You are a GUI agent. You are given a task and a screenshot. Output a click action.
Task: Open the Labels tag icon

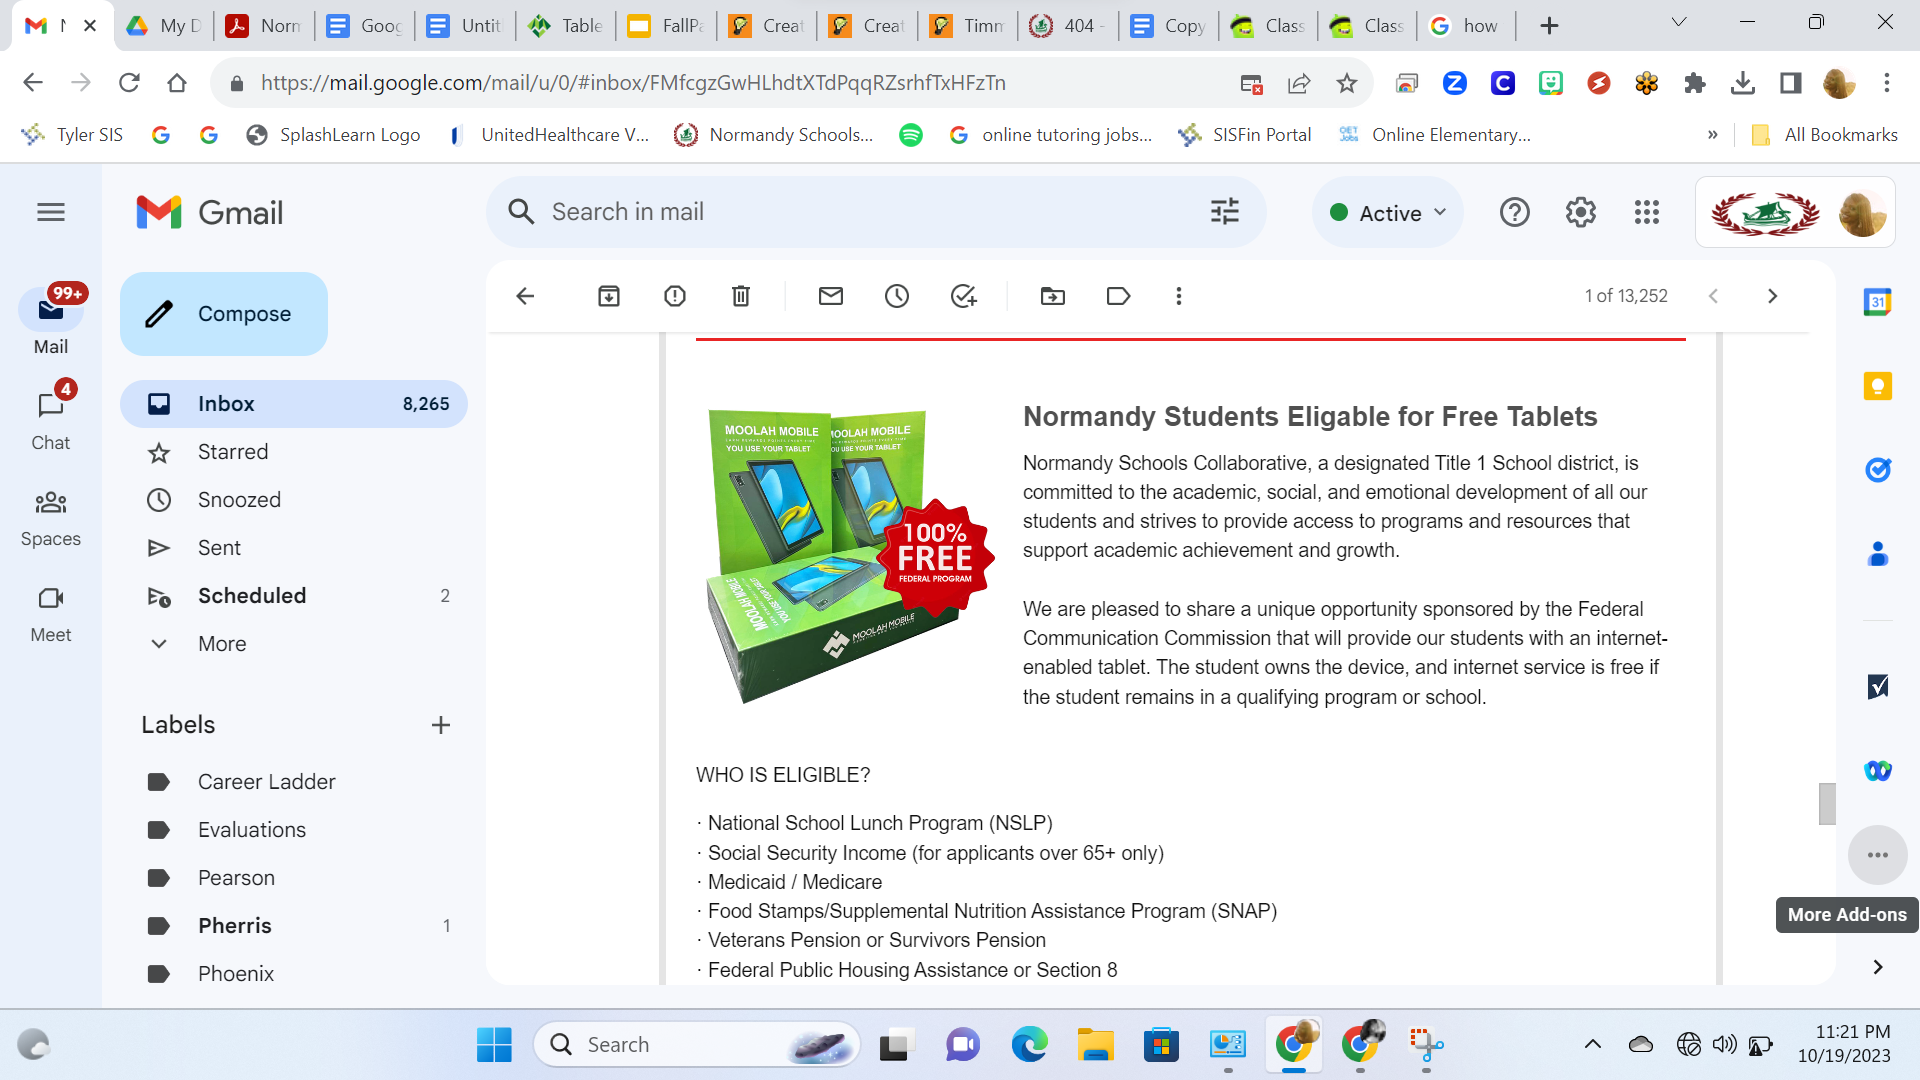pyautogui.click(x=1119, y=296)
